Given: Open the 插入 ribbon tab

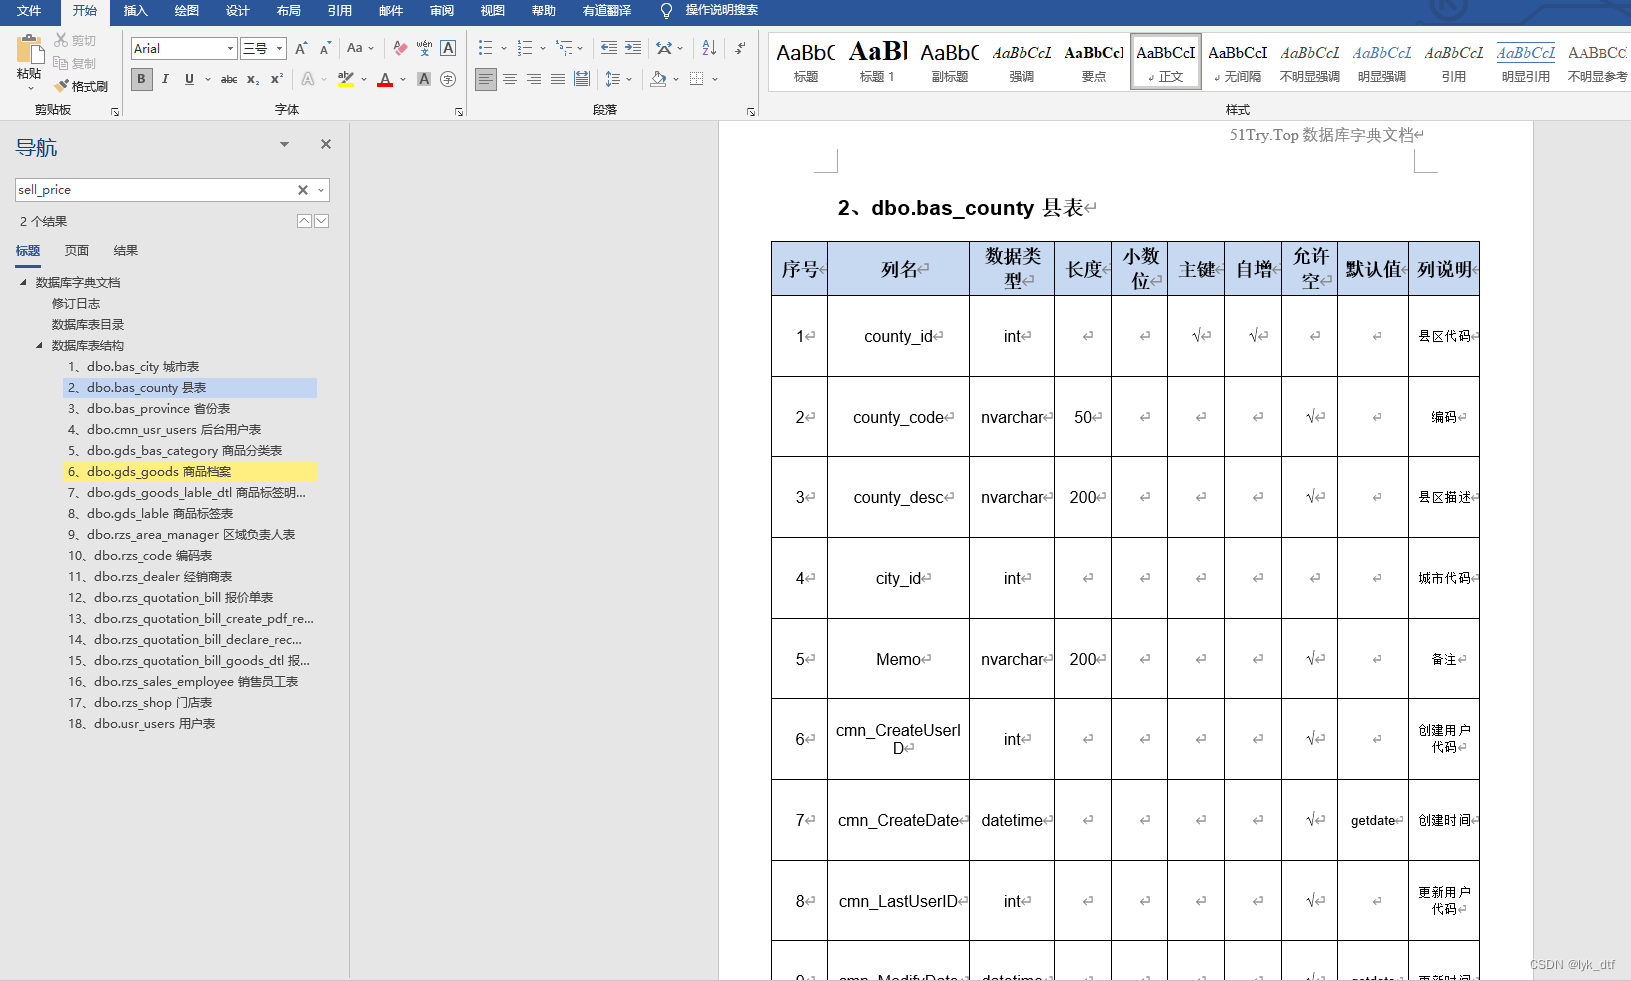Looking at the screenshot, I should tap(135, 11).
